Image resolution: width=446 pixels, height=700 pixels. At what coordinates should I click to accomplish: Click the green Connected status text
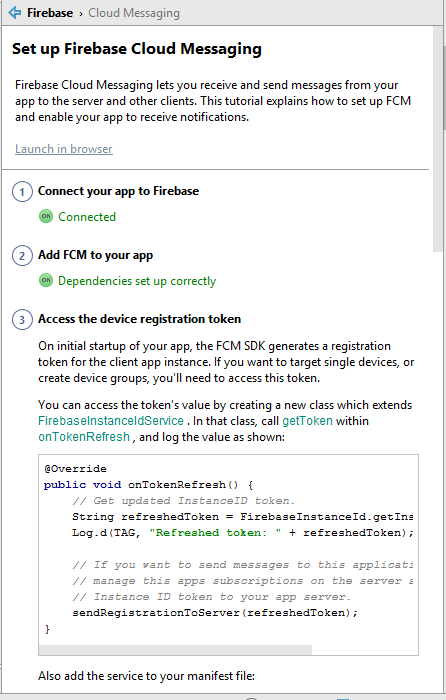point(87,217)
